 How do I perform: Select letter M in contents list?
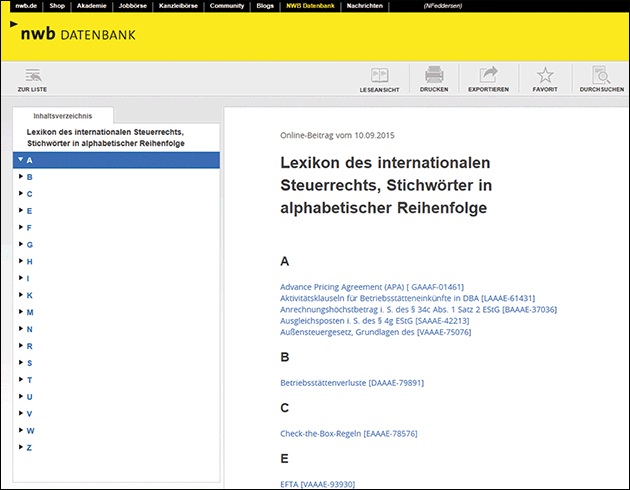pyautogui.click(x=30, y=312)
